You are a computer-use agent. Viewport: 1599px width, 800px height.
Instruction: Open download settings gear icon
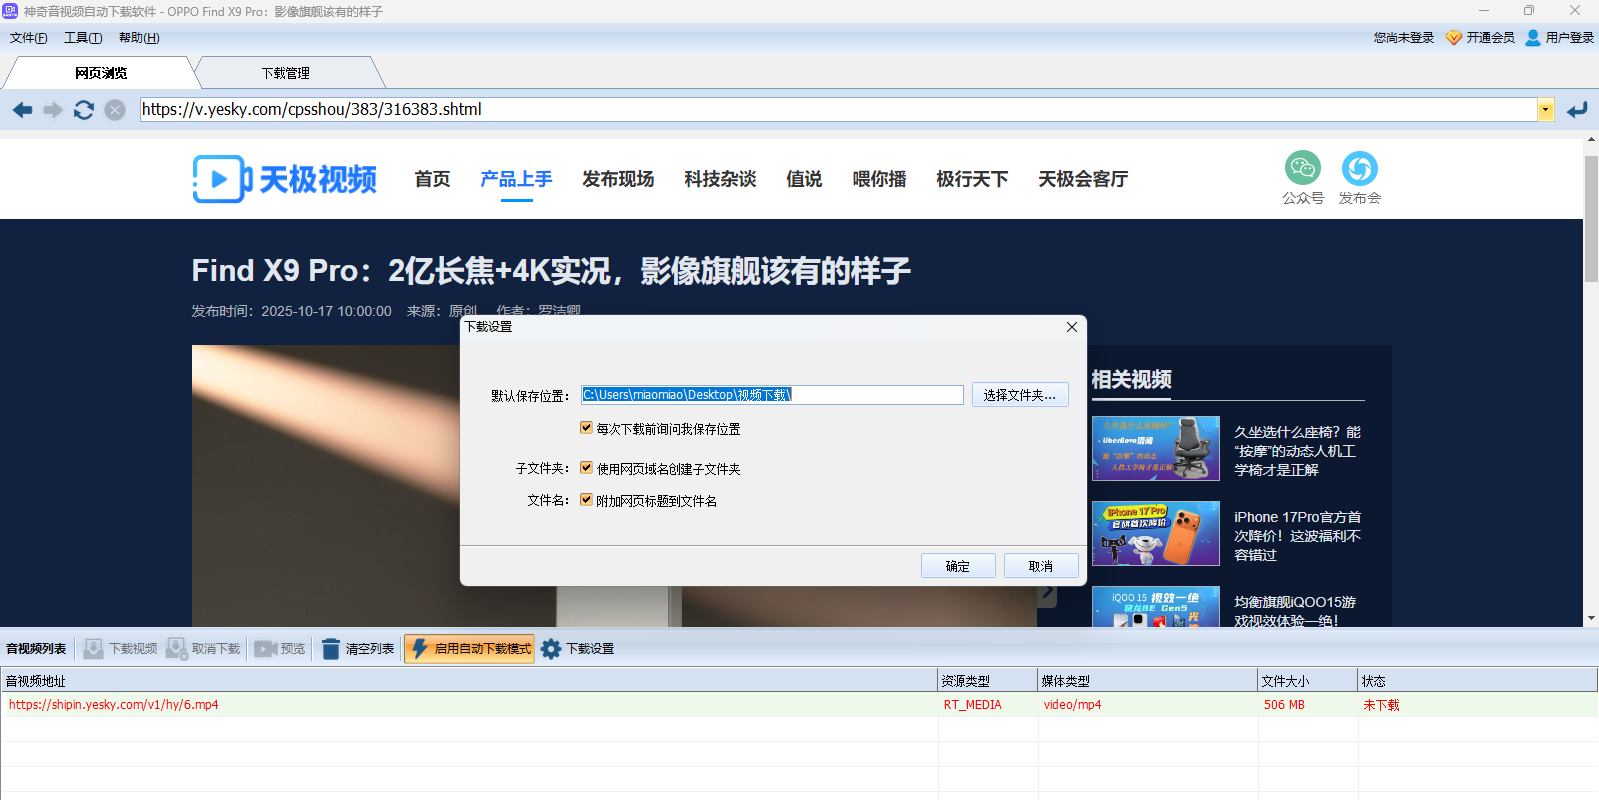pos(551,649)
